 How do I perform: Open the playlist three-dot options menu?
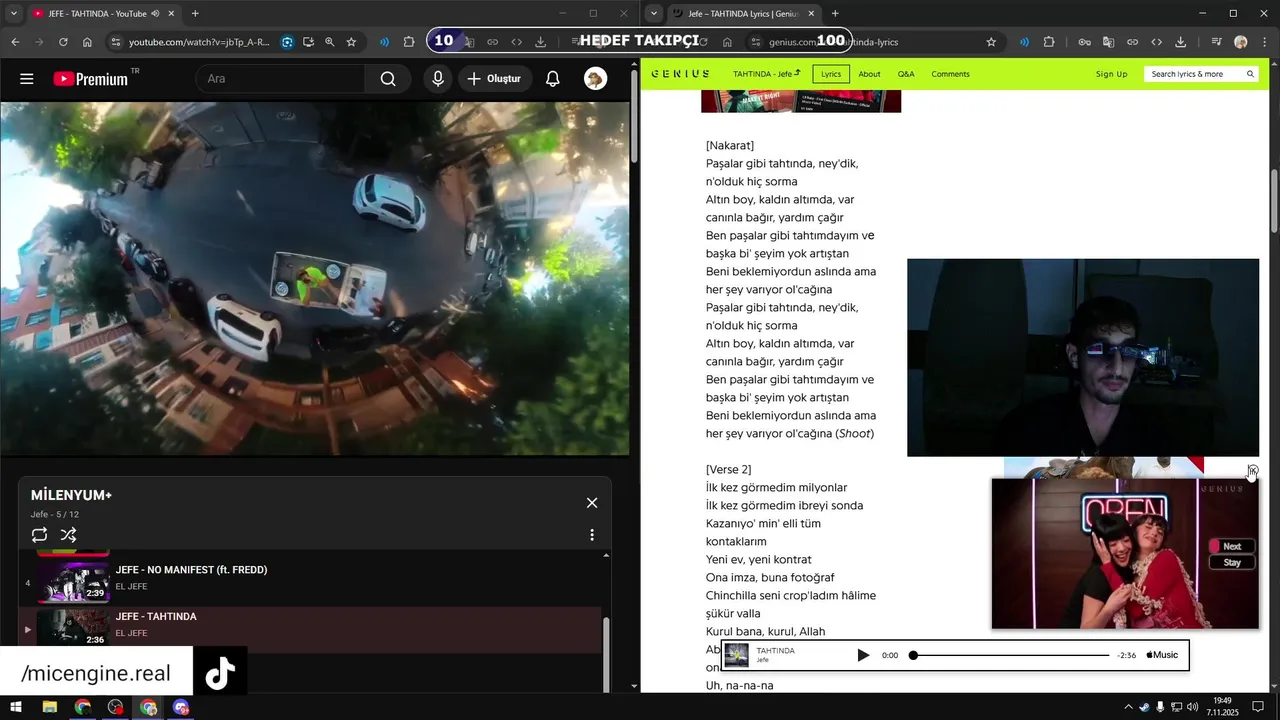(x=592, y=535)
